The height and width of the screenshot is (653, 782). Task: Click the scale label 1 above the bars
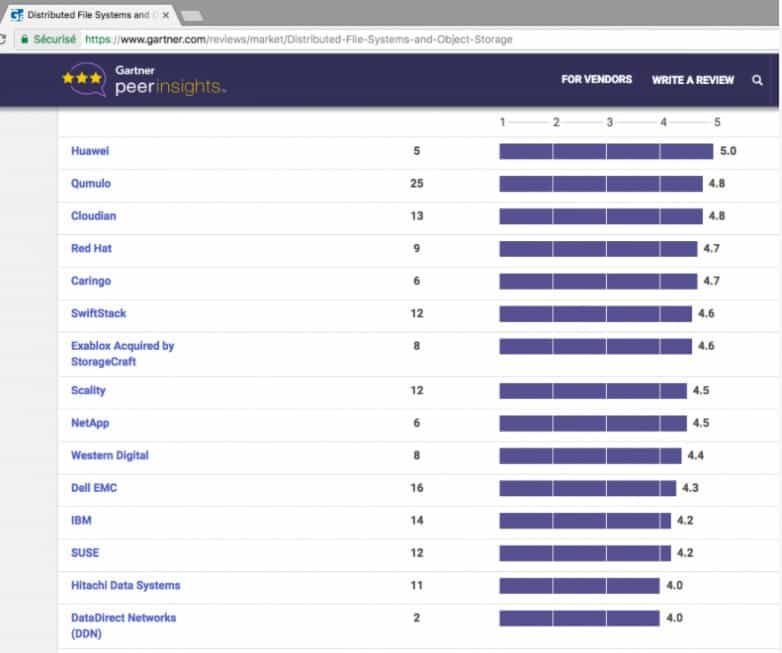(x=502, y=122)
